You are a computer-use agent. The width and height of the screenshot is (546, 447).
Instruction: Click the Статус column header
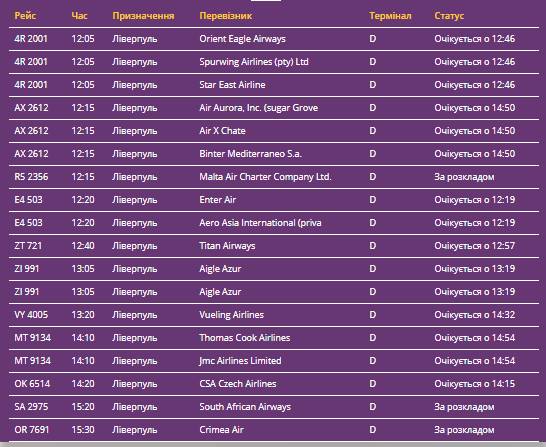pyautogui.click(x=449, y=16)
